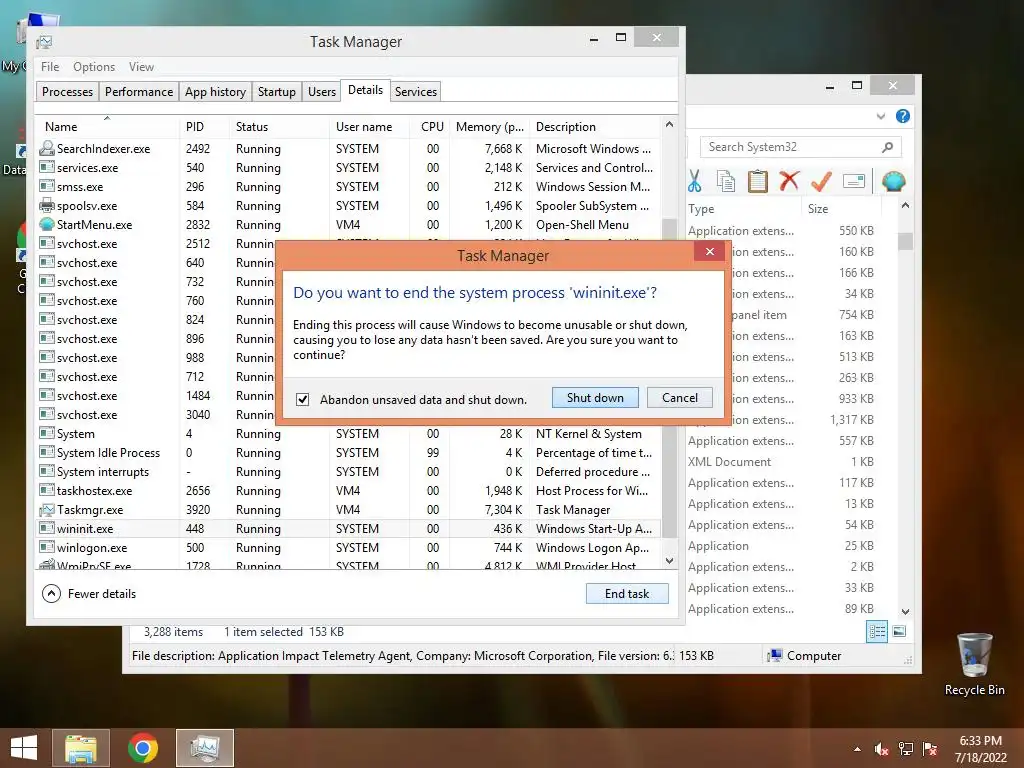1024x768 pixels.
Task: Click Paste clipboard icon in Explorer toolbar
Action: click(x=758, y=181)
